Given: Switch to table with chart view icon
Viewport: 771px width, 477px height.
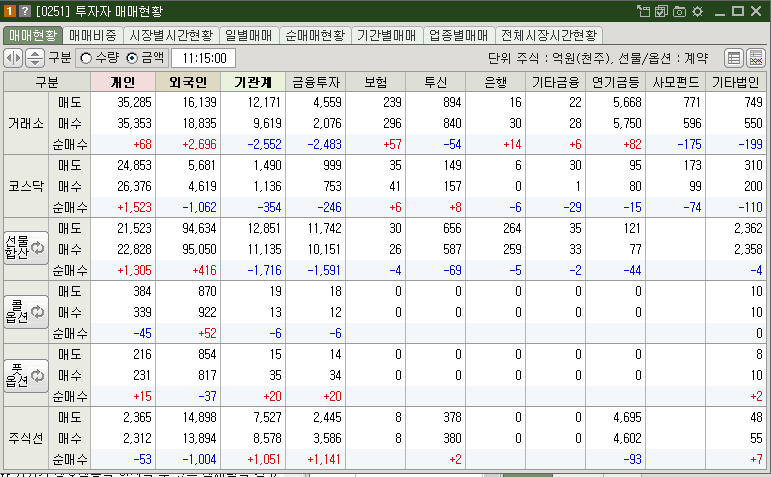Looking at the screenshot, I should [x=756, y=58].
